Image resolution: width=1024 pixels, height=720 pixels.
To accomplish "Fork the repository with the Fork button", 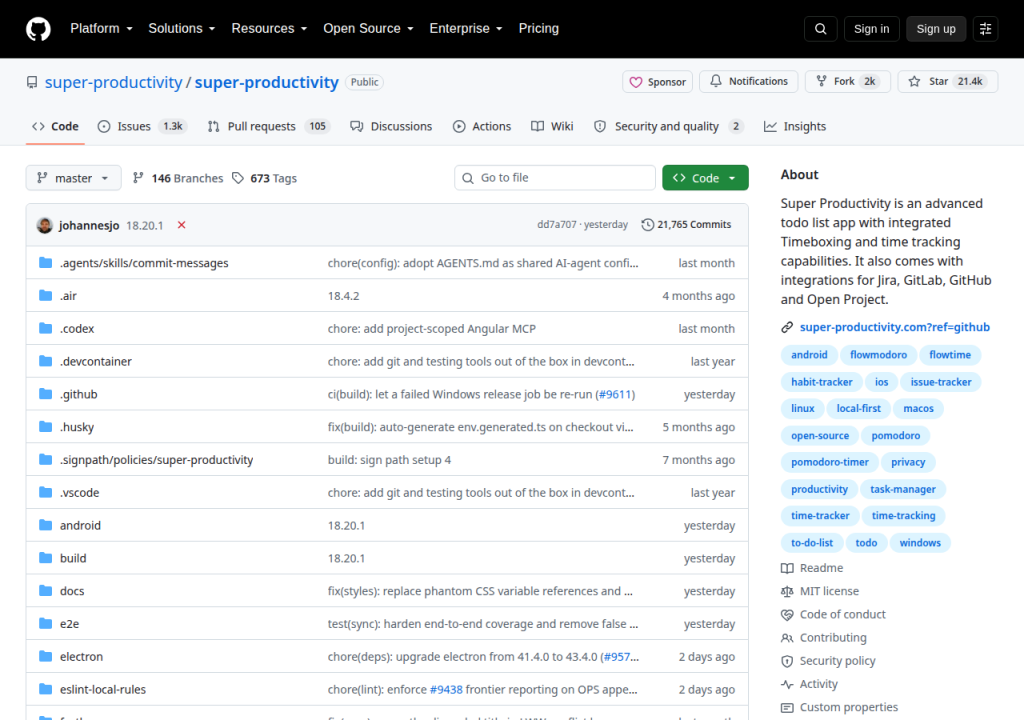I will point(848,82).
